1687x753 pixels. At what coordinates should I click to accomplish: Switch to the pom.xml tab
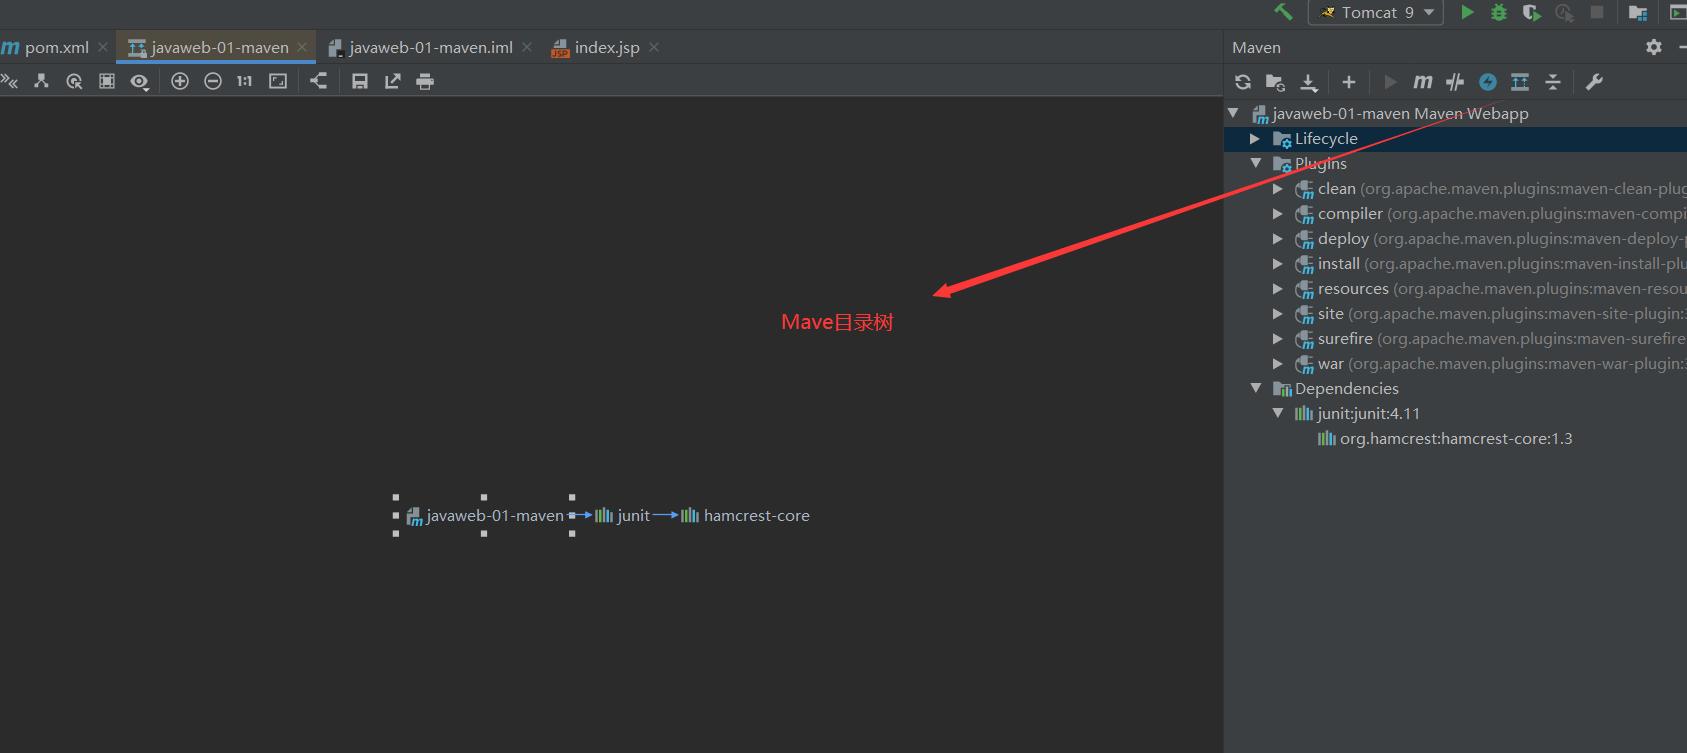45,47
